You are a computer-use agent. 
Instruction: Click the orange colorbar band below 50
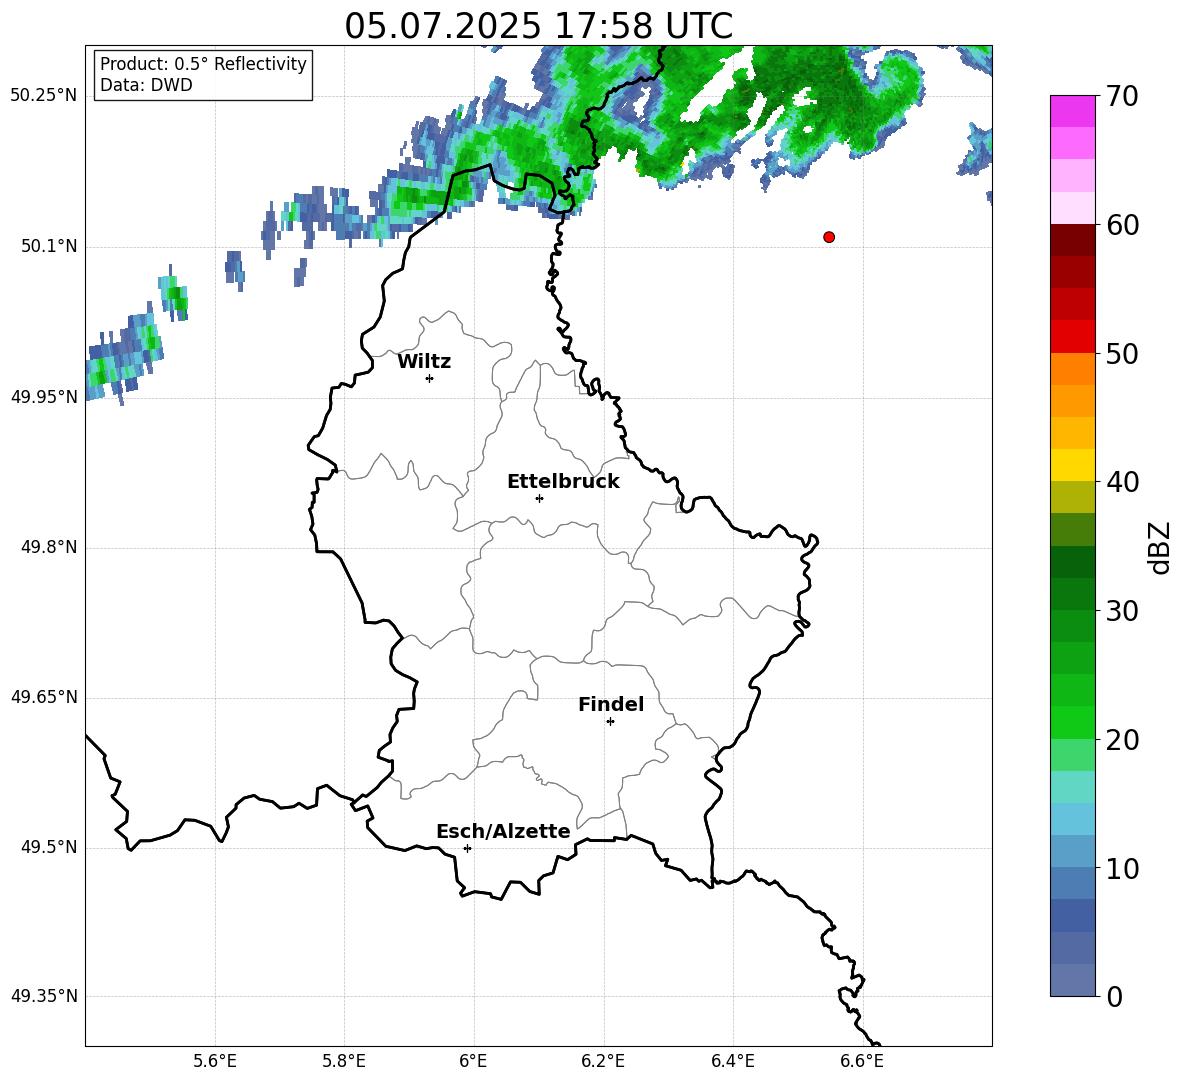pyautogui.click(x=1072, y=369)
